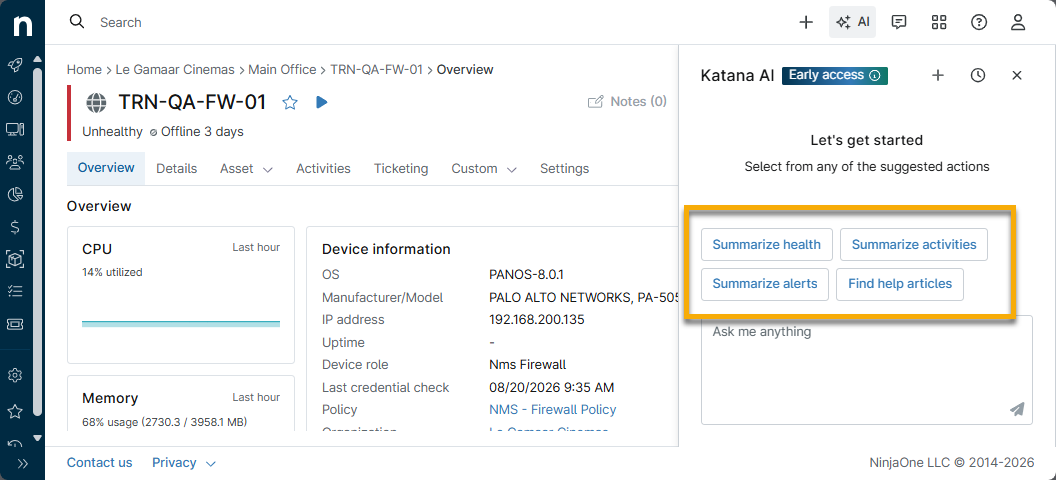Open the pie chart reporting sidebar icon
The image size is (1056, 480).
15,195
